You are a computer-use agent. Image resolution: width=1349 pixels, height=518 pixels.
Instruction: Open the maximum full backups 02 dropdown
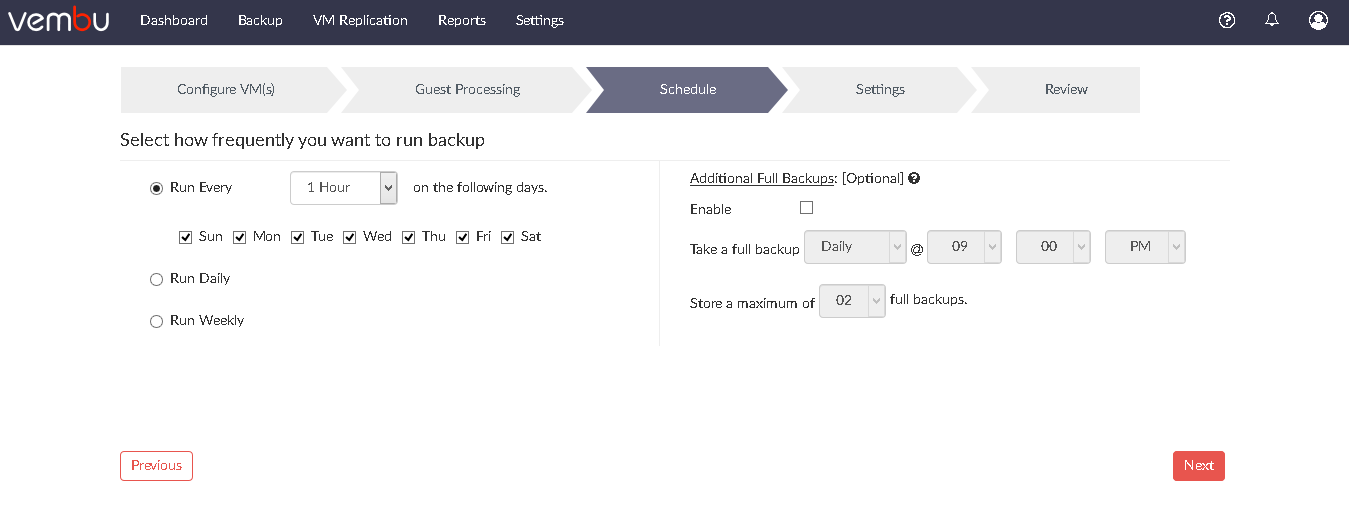[x=852, y=301]
